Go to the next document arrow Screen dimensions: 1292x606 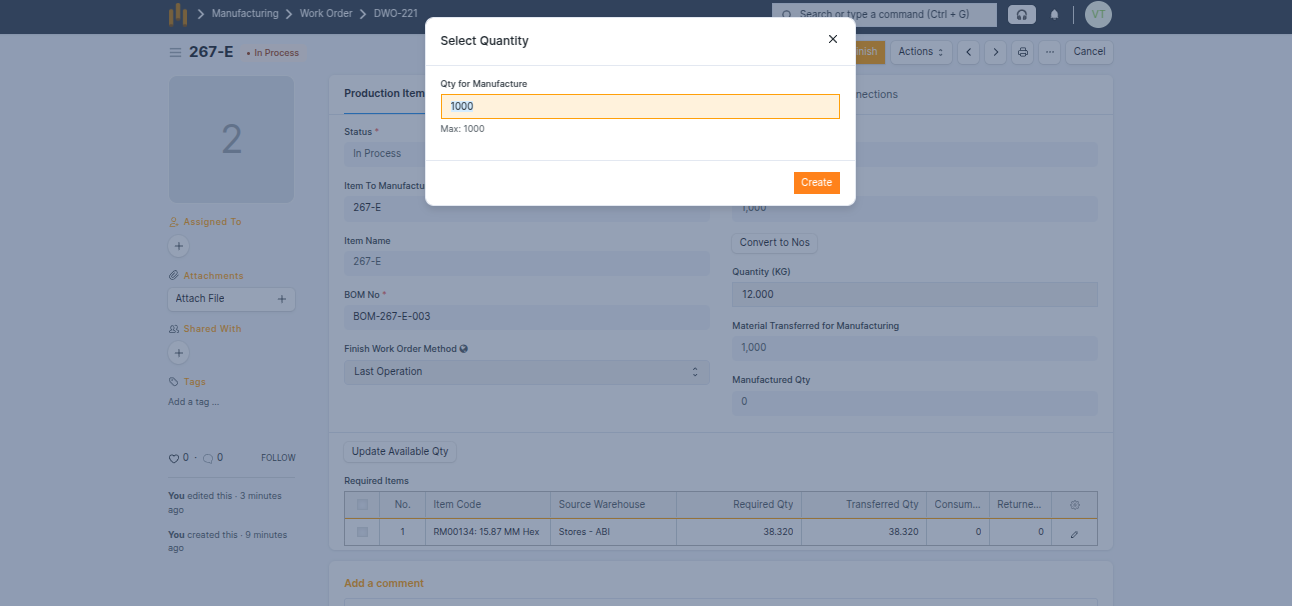[x=995, y=52]
